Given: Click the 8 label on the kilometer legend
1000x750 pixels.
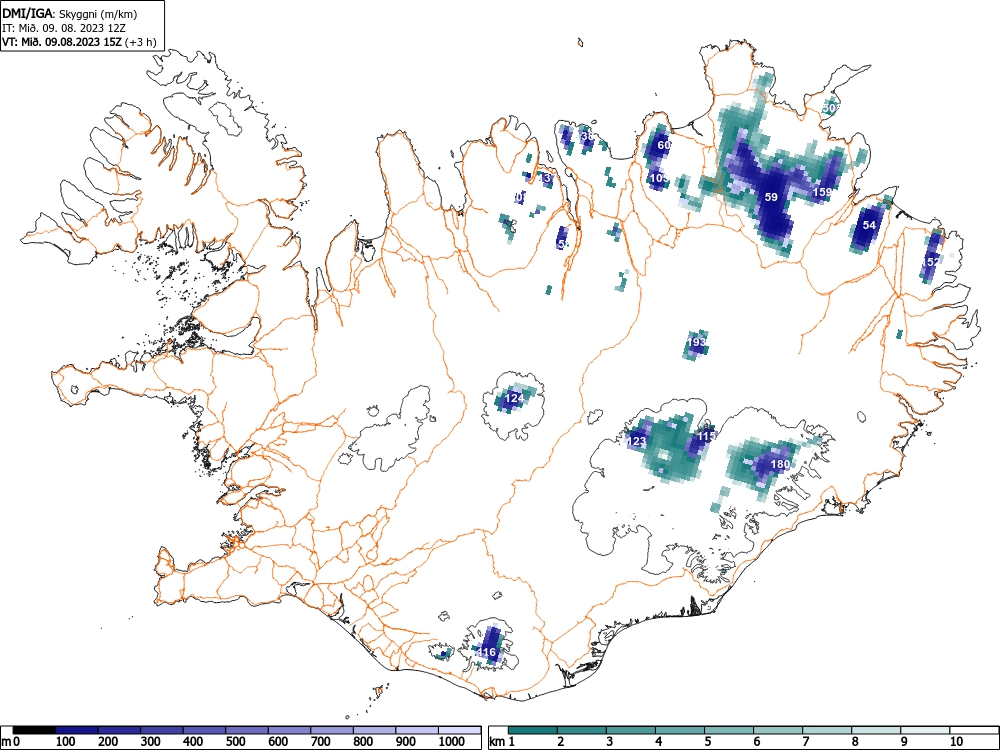Looking at the screenshot, I should click(x=855, y=742).
